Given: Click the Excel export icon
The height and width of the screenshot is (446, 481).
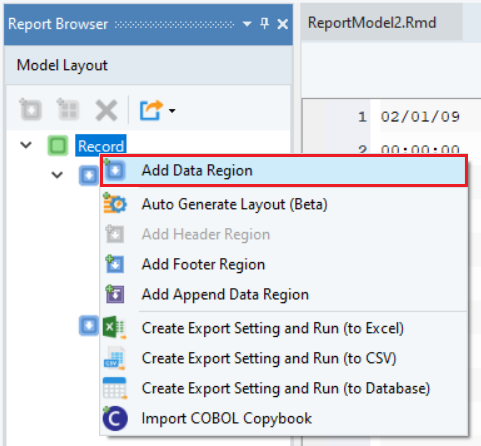Looking at the screenshot, I should (x=114, y=328).
